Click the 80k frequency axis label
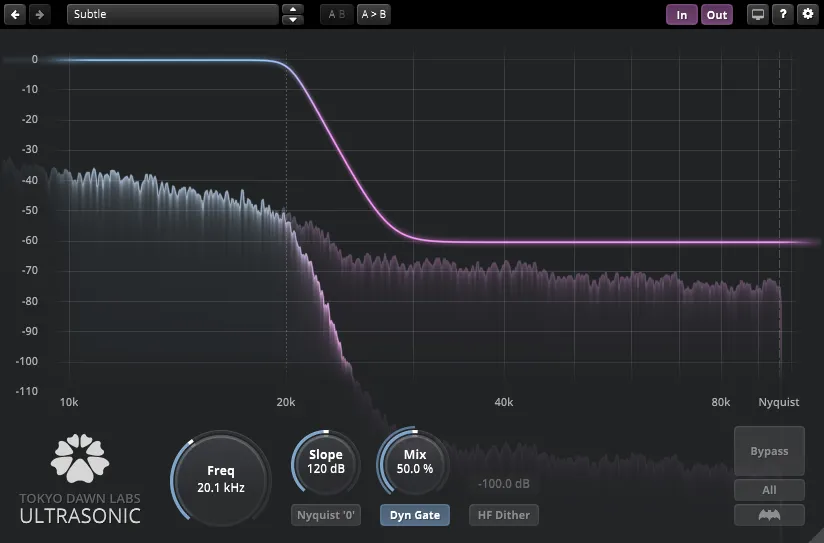This screenshot has width=824, height=543. click(720, 402)
